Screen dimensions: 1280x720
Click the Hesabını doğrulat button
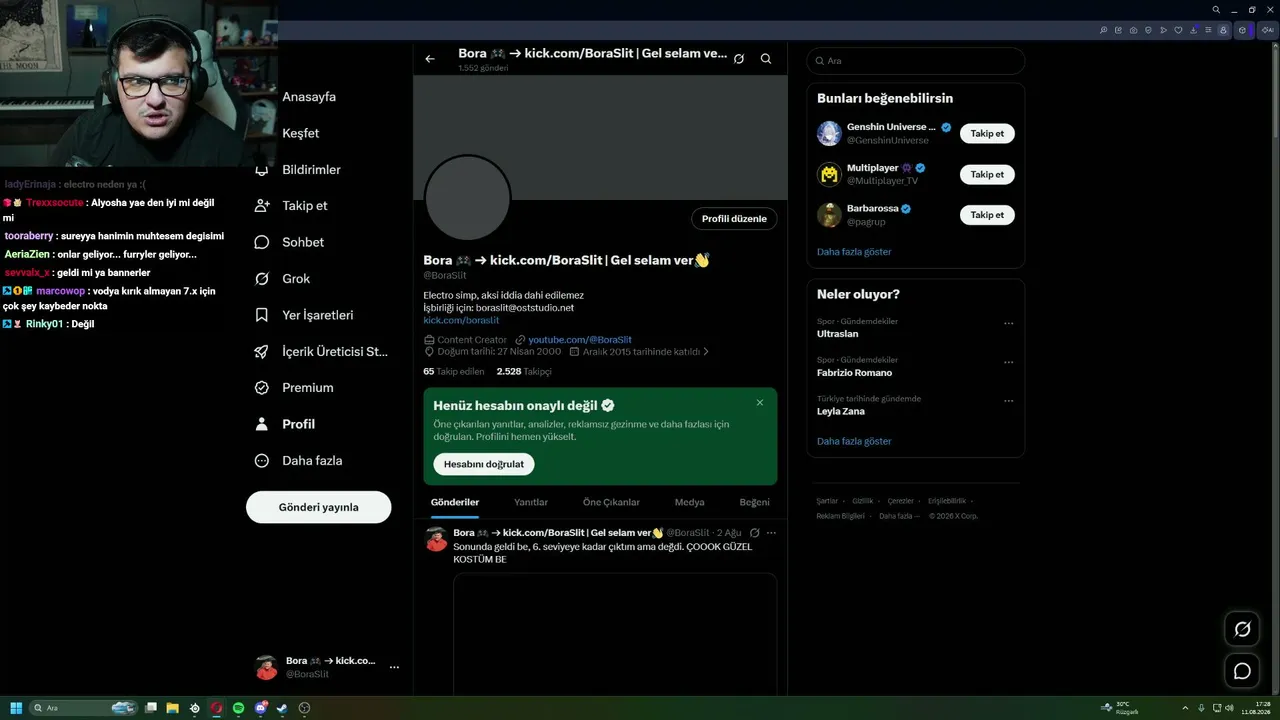coord(484,464)
